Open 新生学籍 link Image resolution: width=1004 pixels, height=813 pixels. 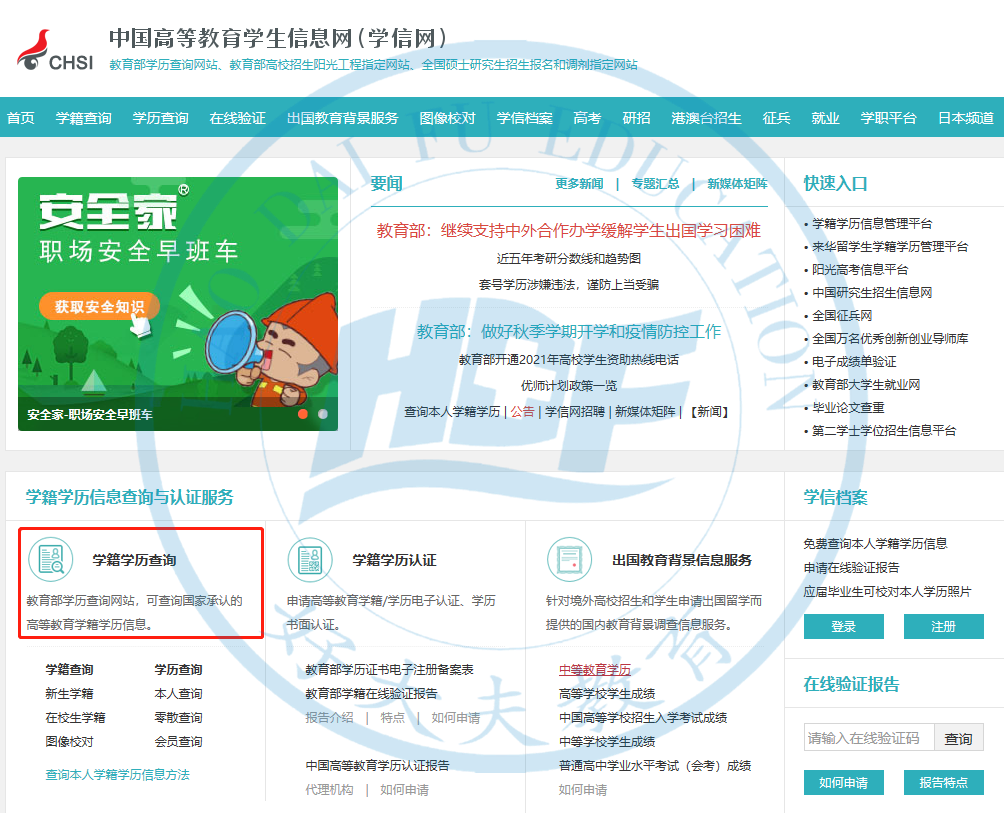(x=69, y=694)
